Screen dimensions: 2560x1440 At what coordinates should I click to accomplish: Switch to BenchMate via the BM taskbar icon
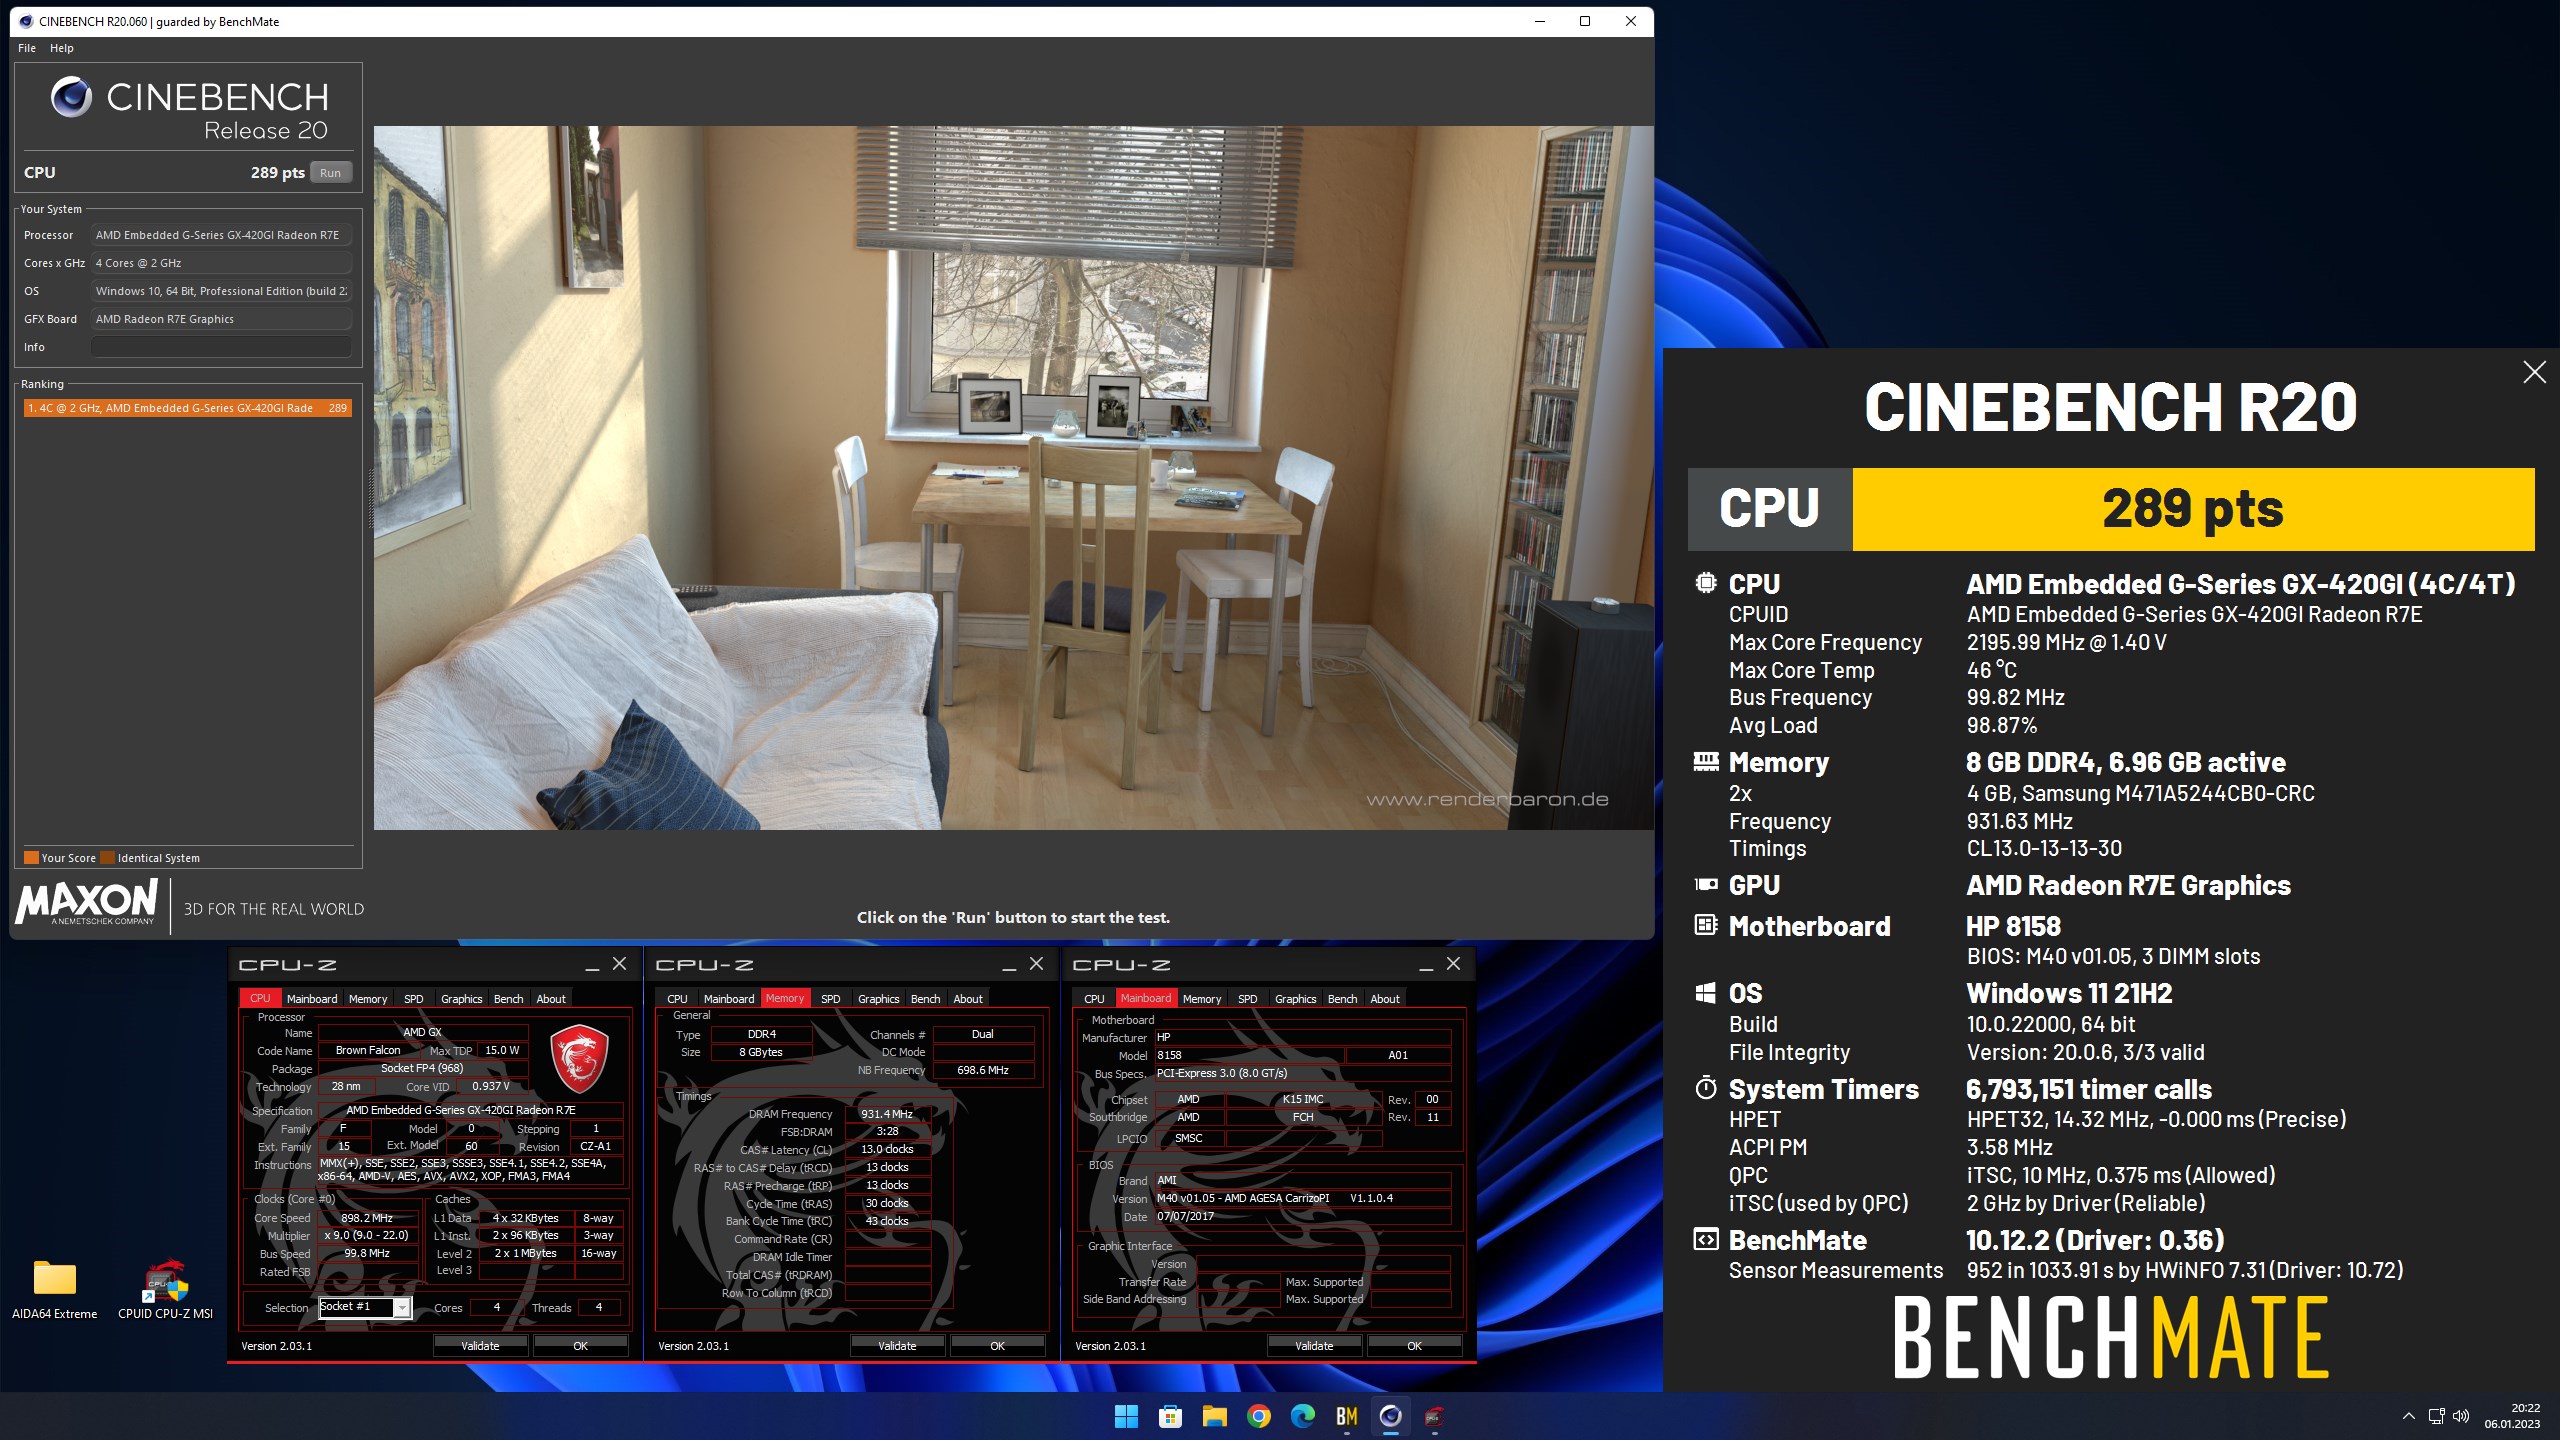tap(1346, 1416)
